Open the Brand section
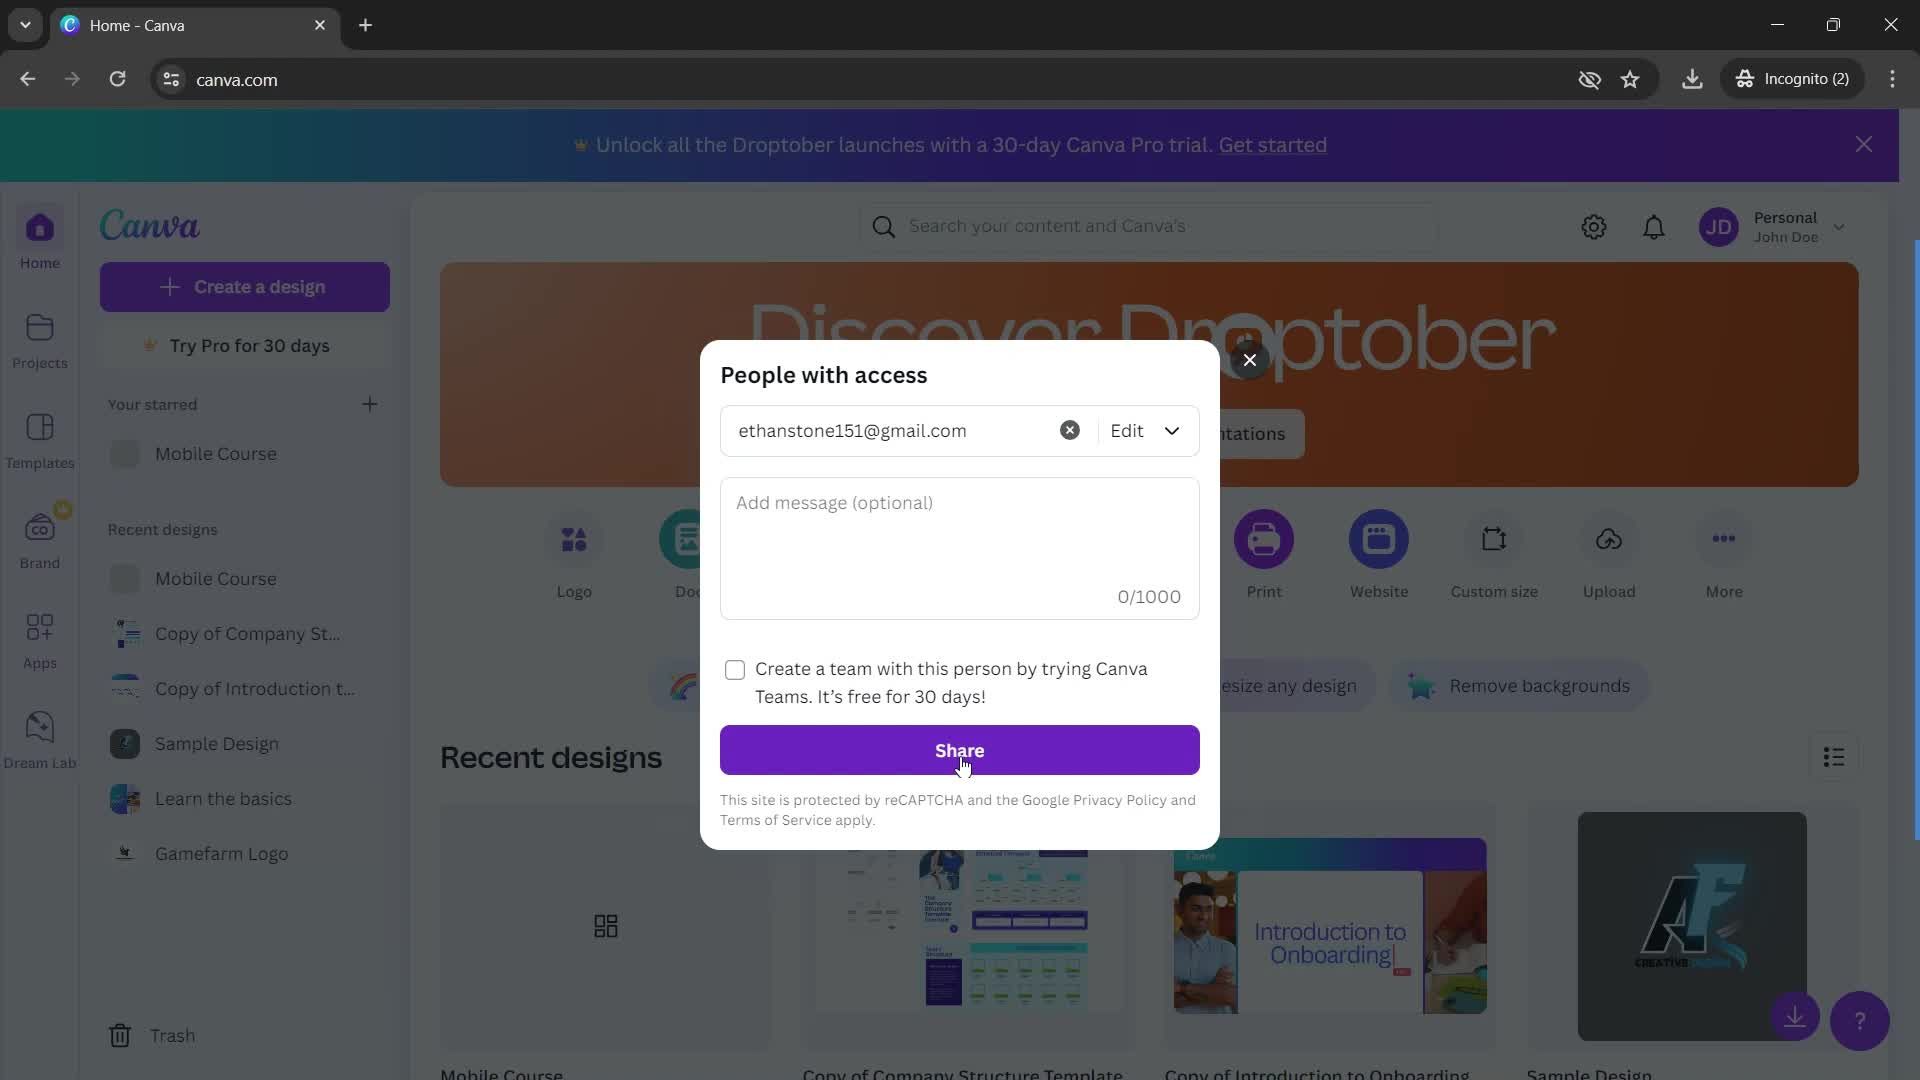This screenshot has width=1920, height=1080. [40, 541]
